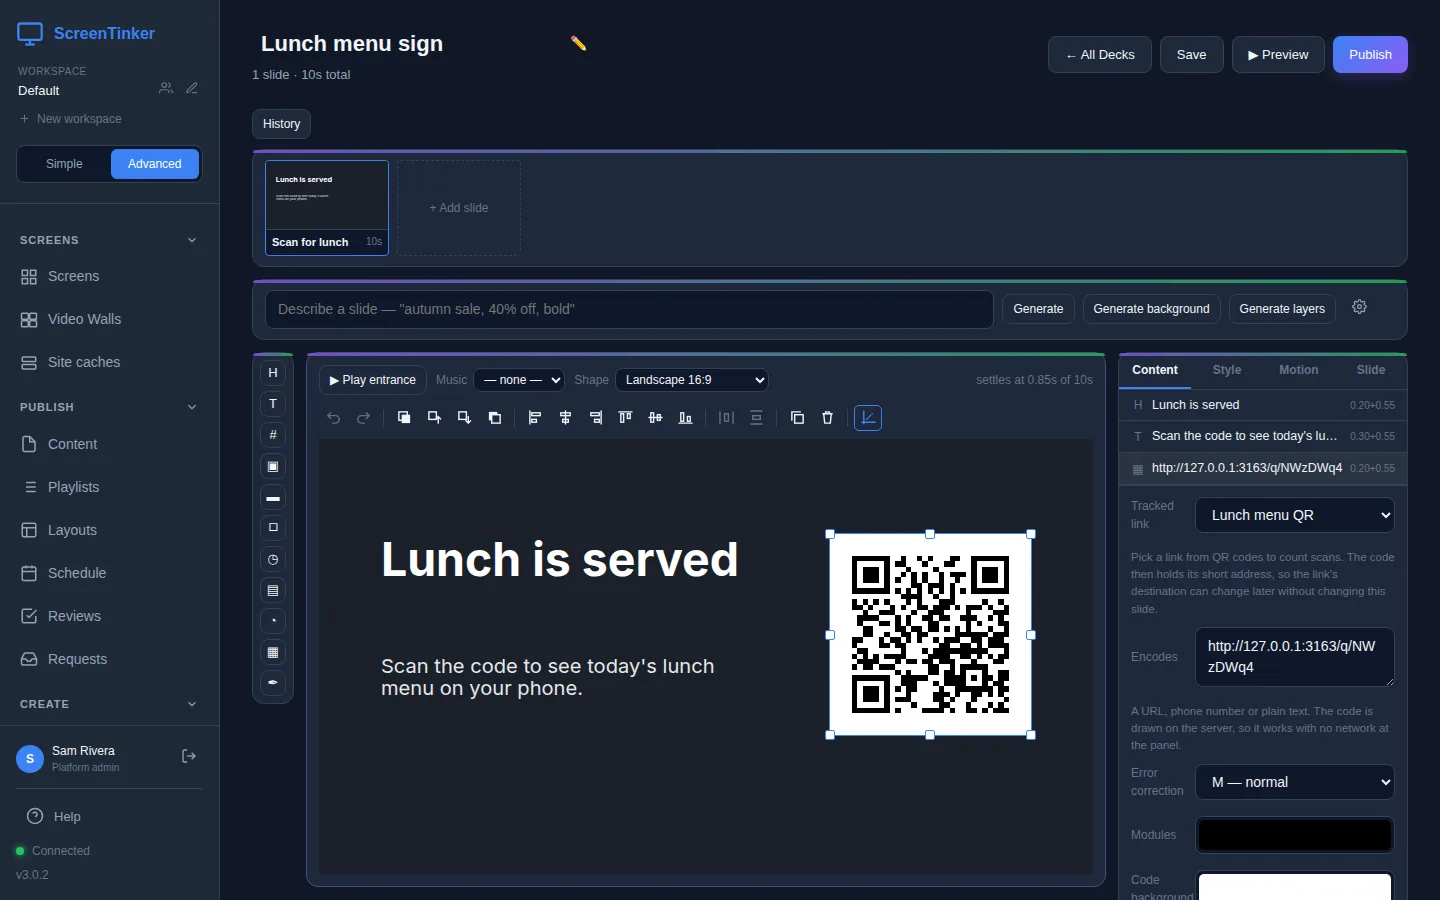
Task: Open workspace members icon
Action: pos(166,89)
